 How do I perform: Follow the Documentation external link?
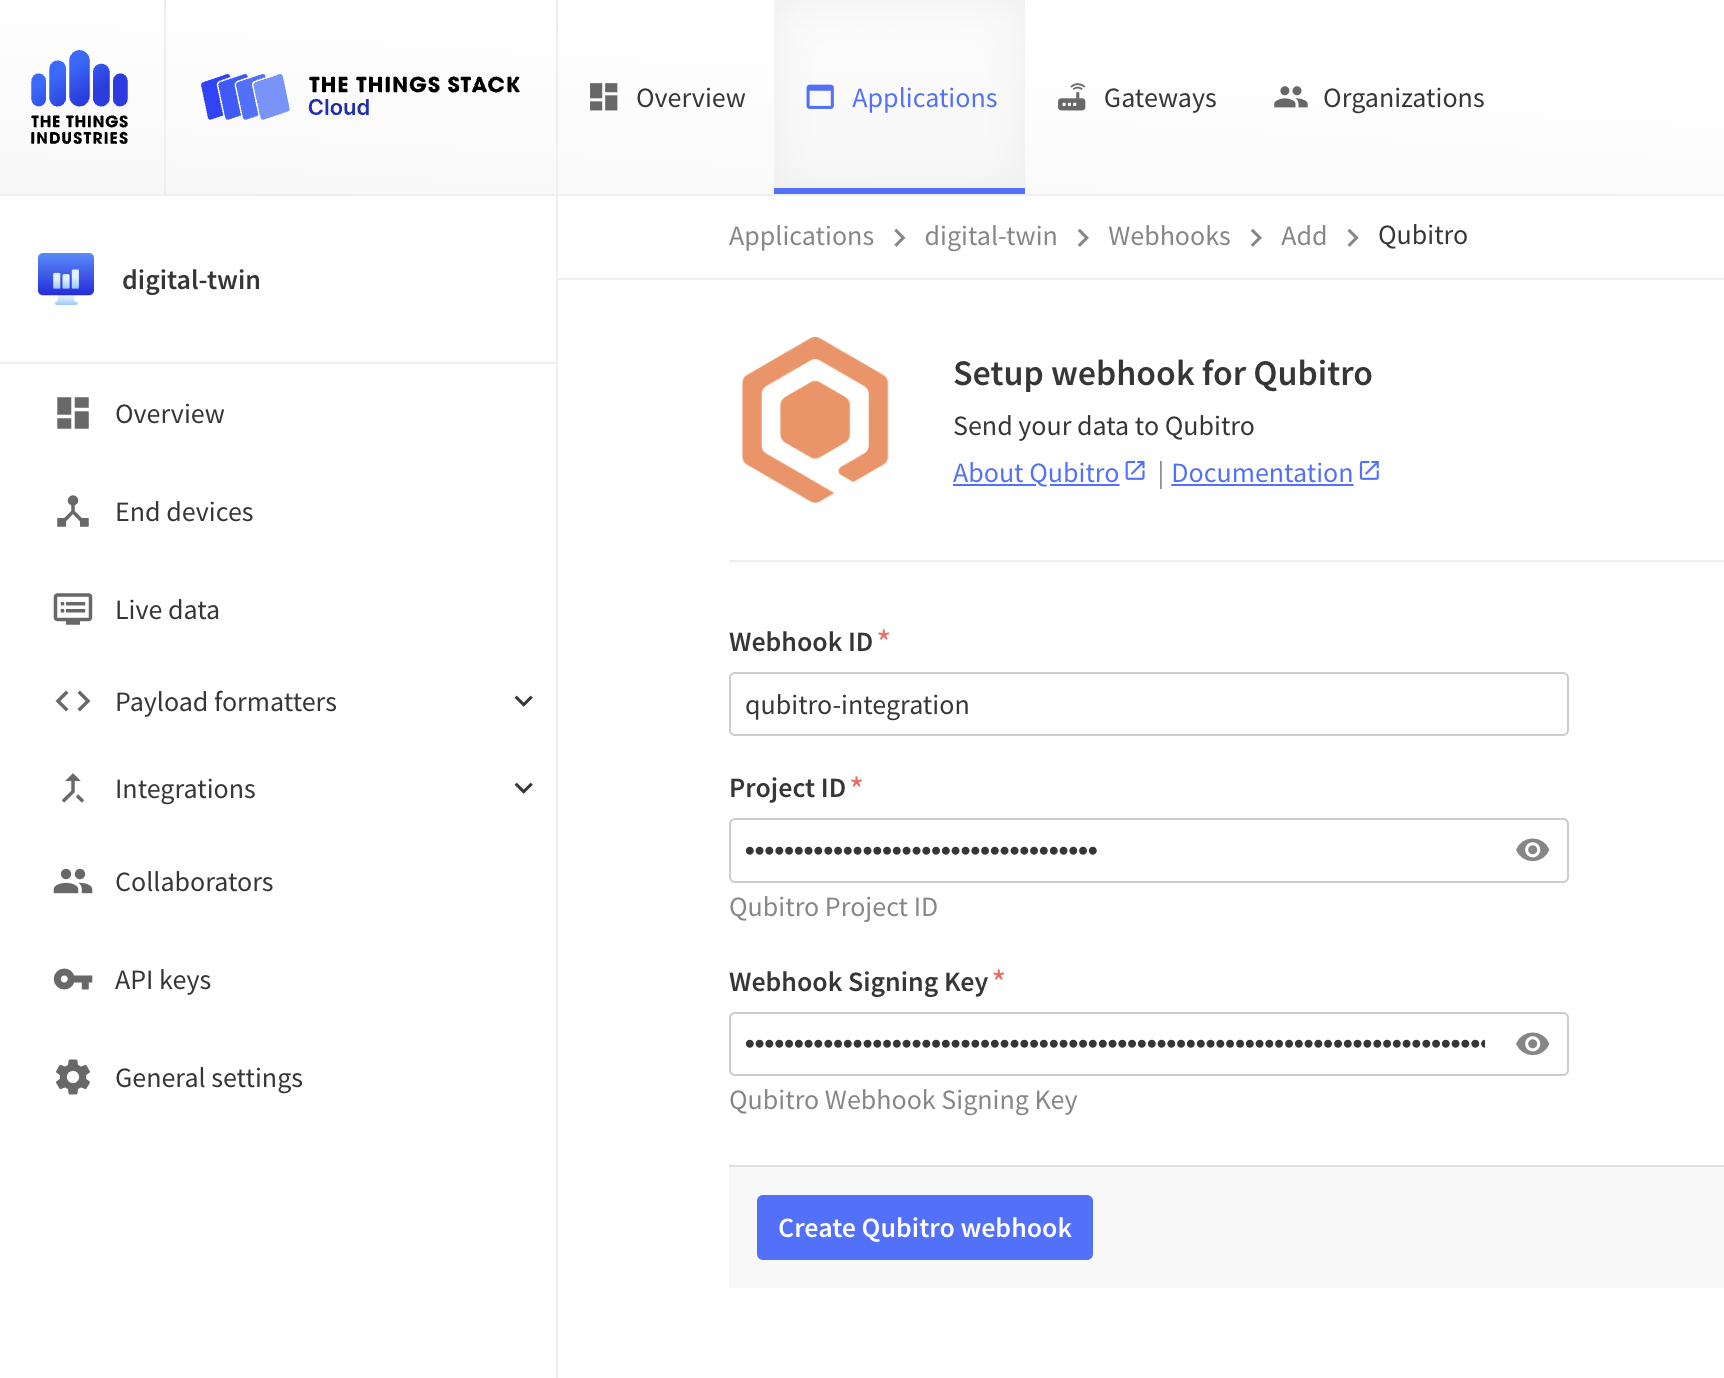pyautogui.click(x=1262, y=472)
